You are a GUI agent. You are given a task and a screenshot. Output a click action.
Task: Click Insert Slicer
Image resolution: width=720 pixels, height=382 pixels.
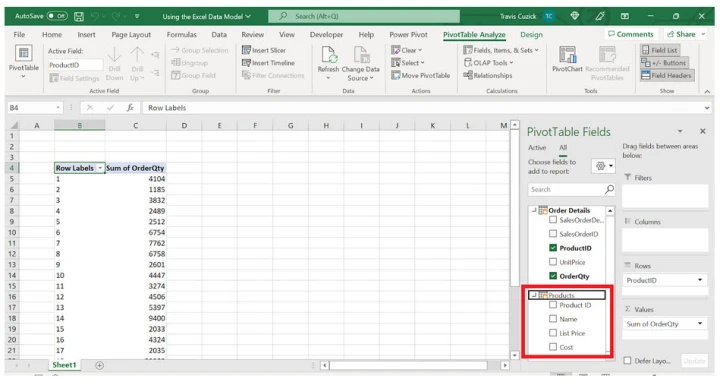point(264,50)
